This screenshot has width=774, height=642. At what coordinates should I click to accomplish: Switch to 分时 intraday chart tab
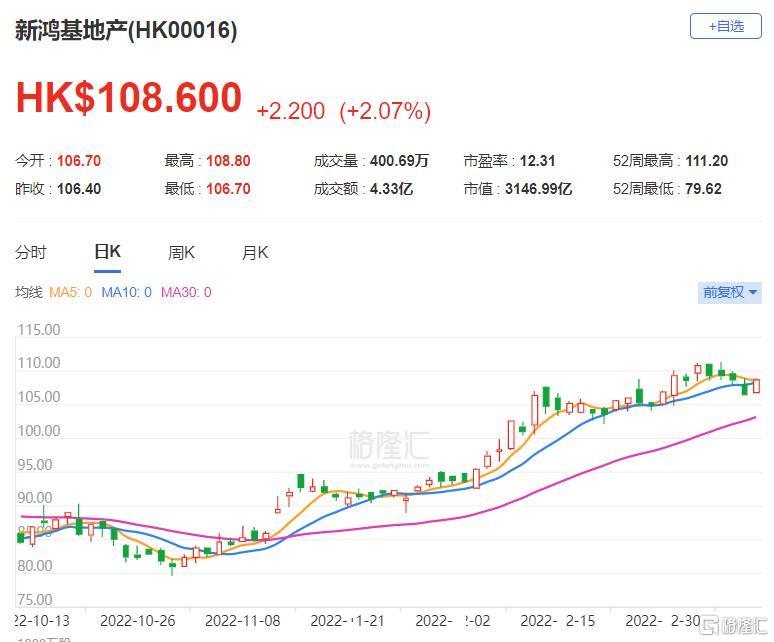(31, 253)
